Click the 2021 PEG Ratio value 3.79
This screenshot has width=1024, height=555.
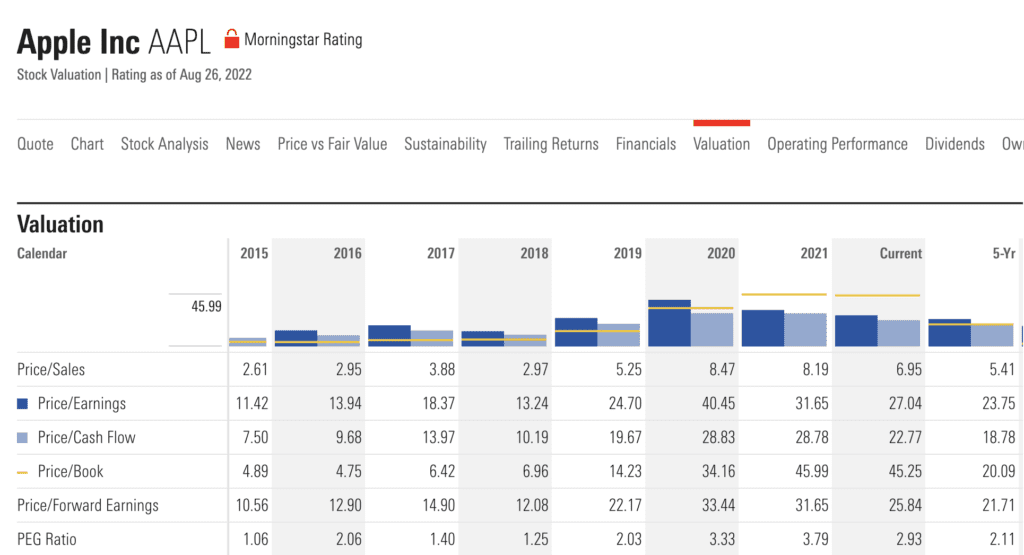tap(816, 539)
